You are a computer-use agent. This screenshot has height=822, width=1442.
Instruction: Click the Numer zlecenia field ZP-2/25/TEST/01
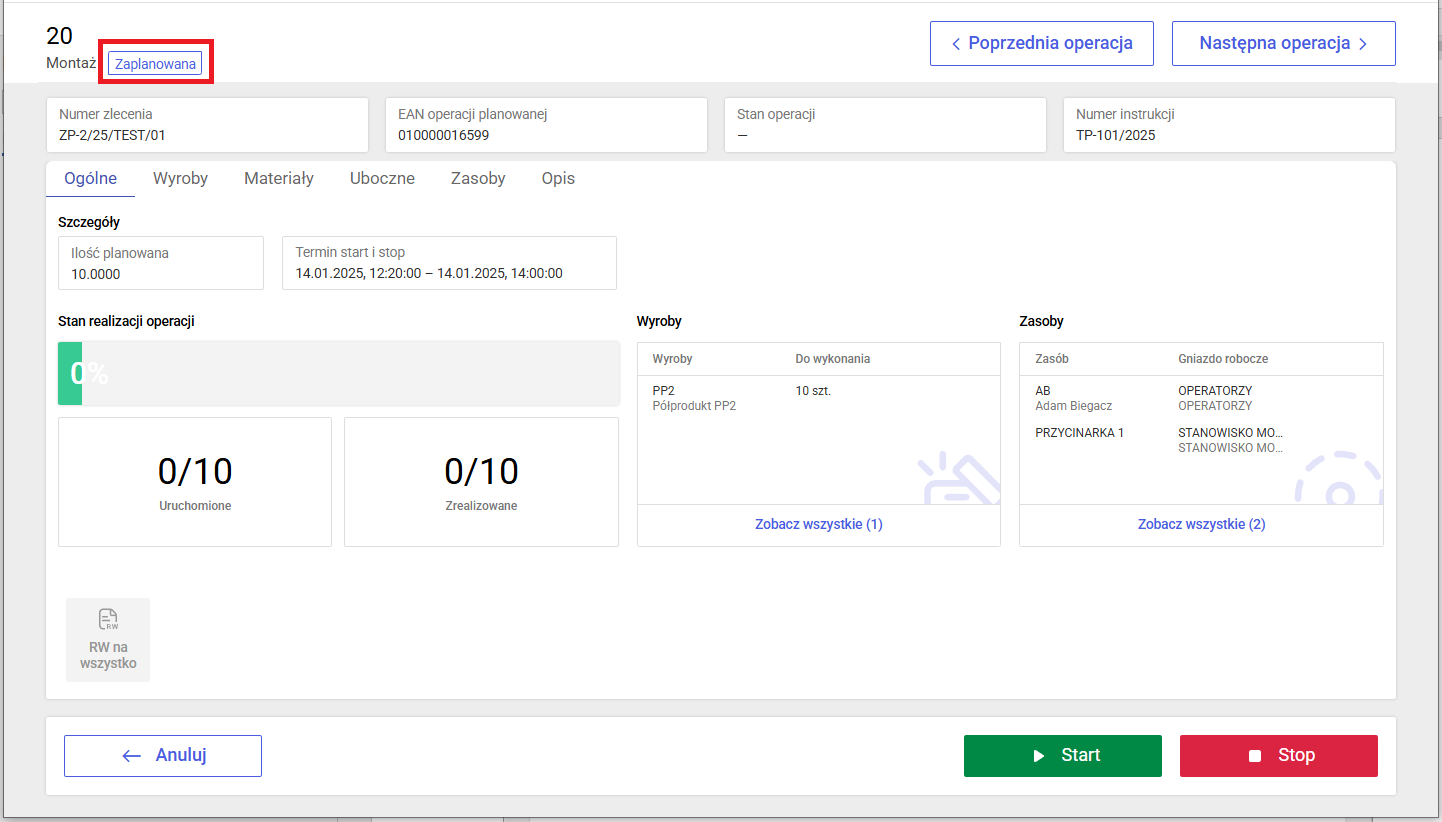(208, 125)
